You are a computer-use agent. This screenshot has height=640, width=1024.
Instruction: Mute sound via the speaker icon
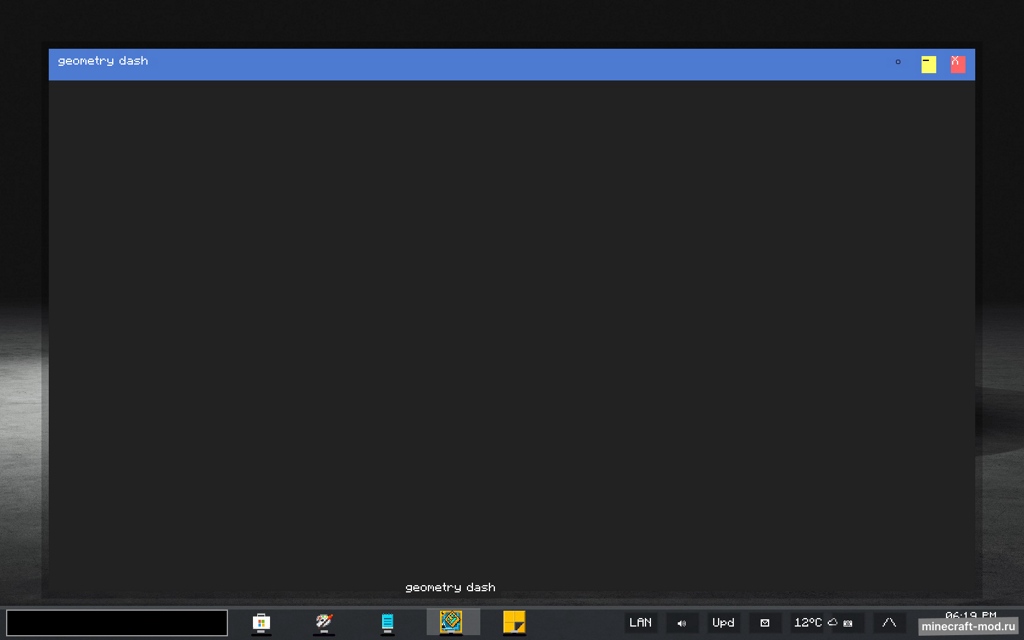(x=682, y=623)
